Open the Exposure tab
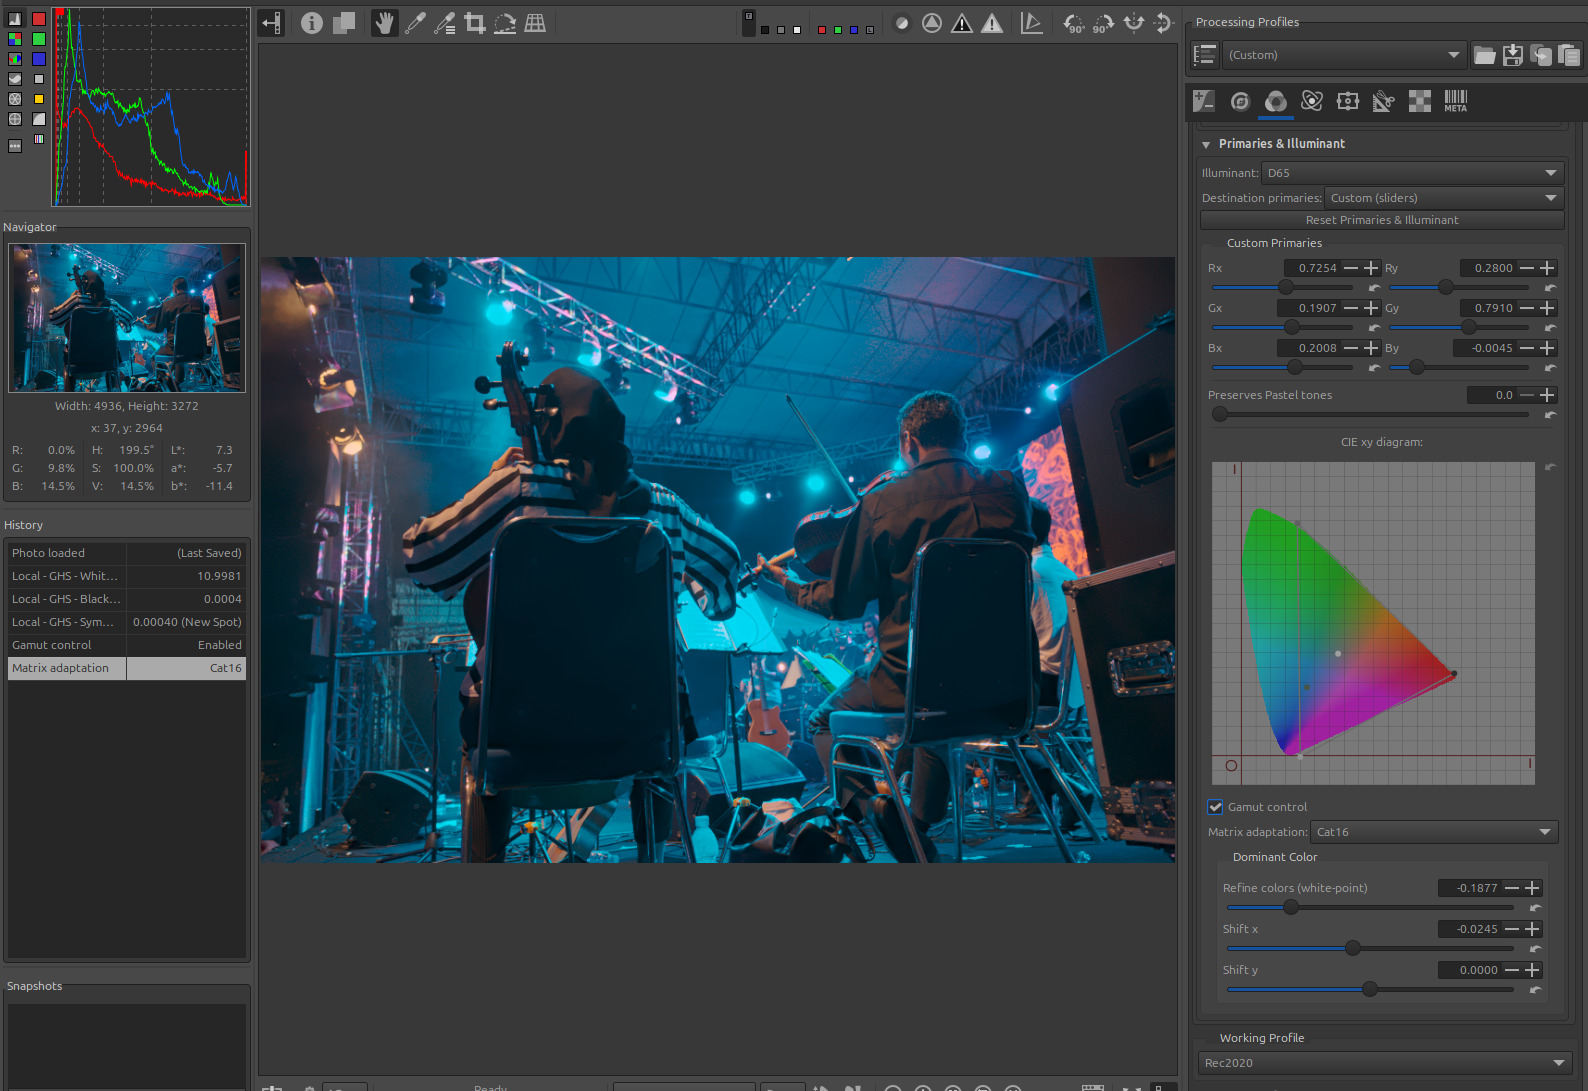Viewport: 1588px width, 1091px height. coord(1204,101)
